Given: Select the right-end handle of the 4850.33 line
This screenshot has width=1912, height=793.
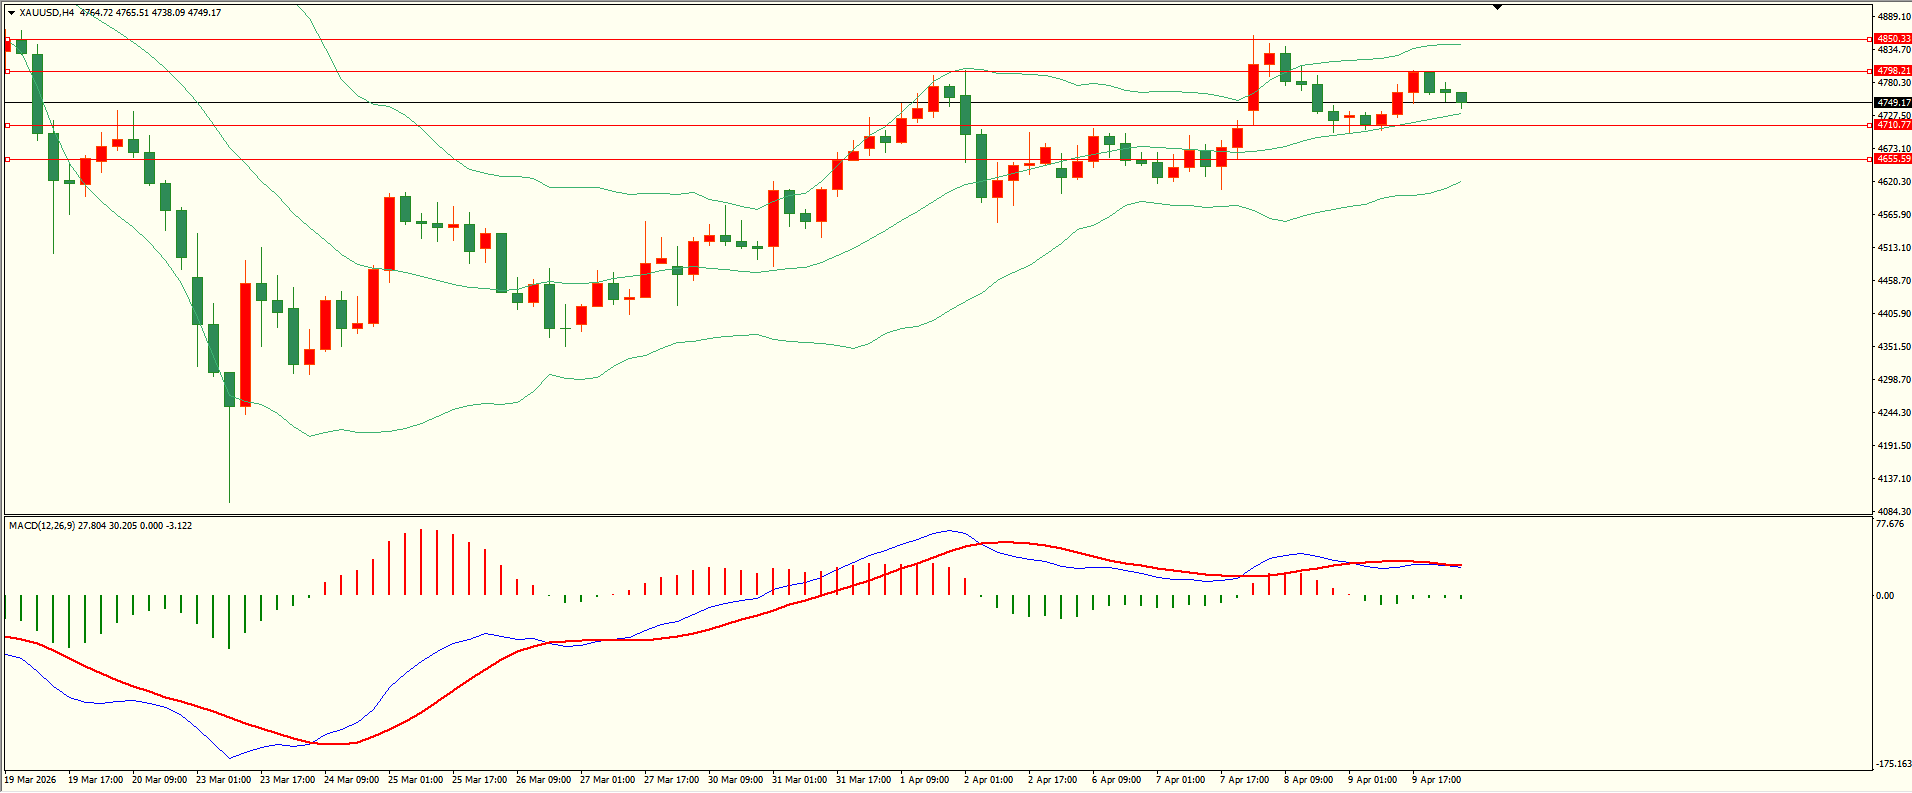Looking at the screenshot, I should 1870,39.
